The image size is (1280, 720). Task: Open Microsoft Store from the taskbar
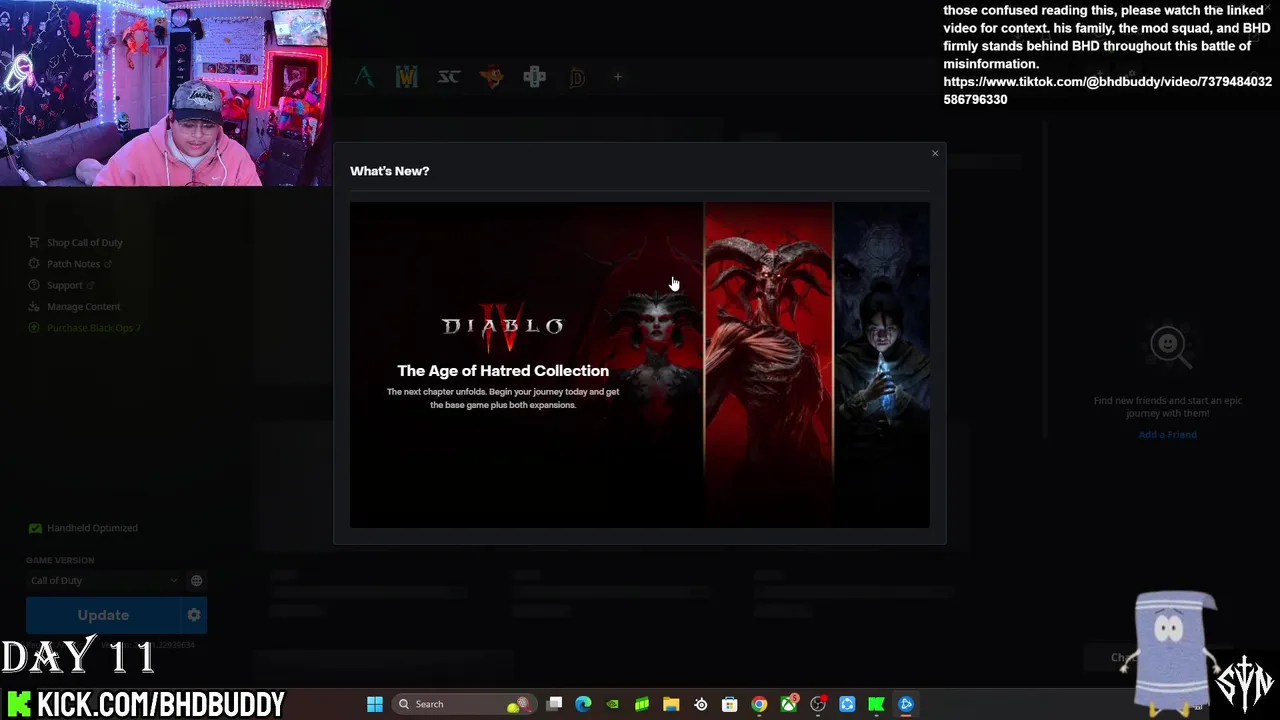point(729,704)
